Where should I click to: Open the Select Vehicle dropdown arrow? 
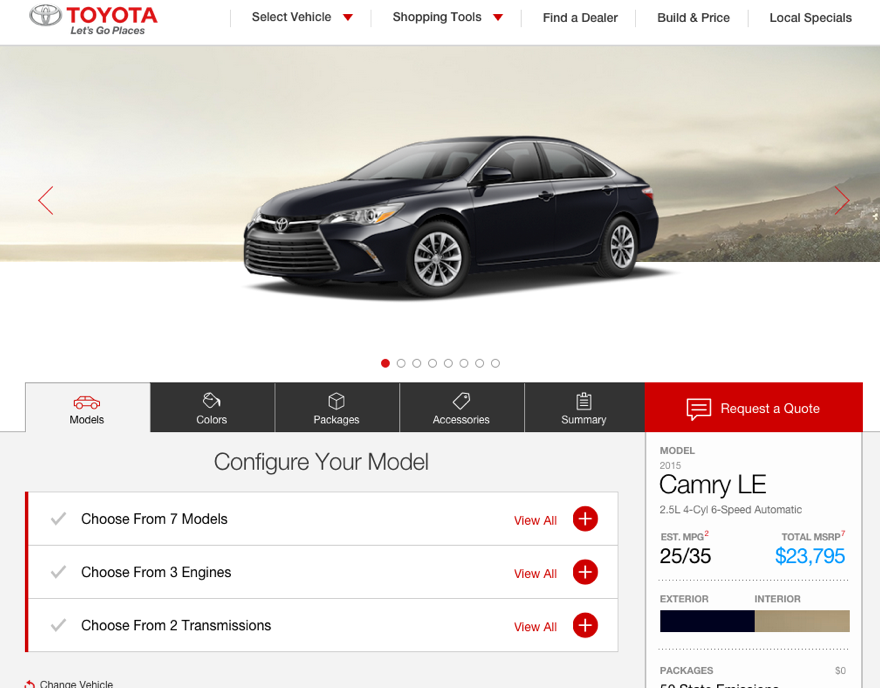point(348,17)
